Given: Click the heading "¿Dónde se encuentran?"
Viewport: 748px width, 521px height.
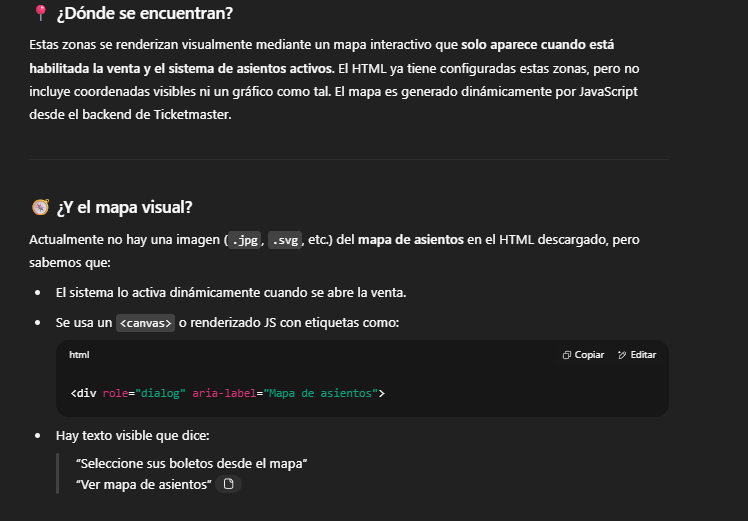Looking at the screenshot, I should click(145, 13).
